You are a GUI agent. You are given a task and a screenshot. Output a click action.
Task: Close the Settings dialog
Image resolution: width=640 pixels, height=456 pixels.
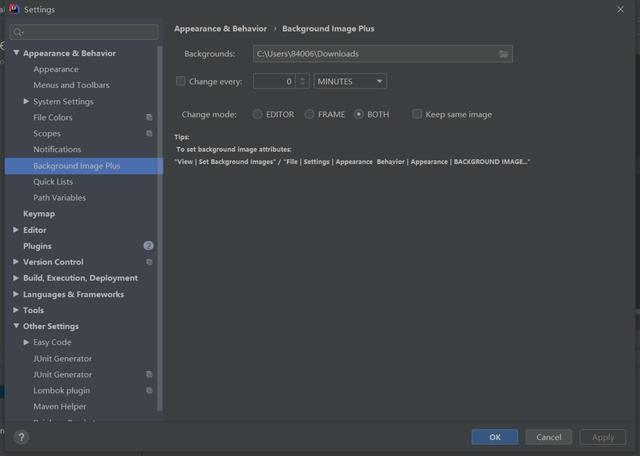point(620,9)
